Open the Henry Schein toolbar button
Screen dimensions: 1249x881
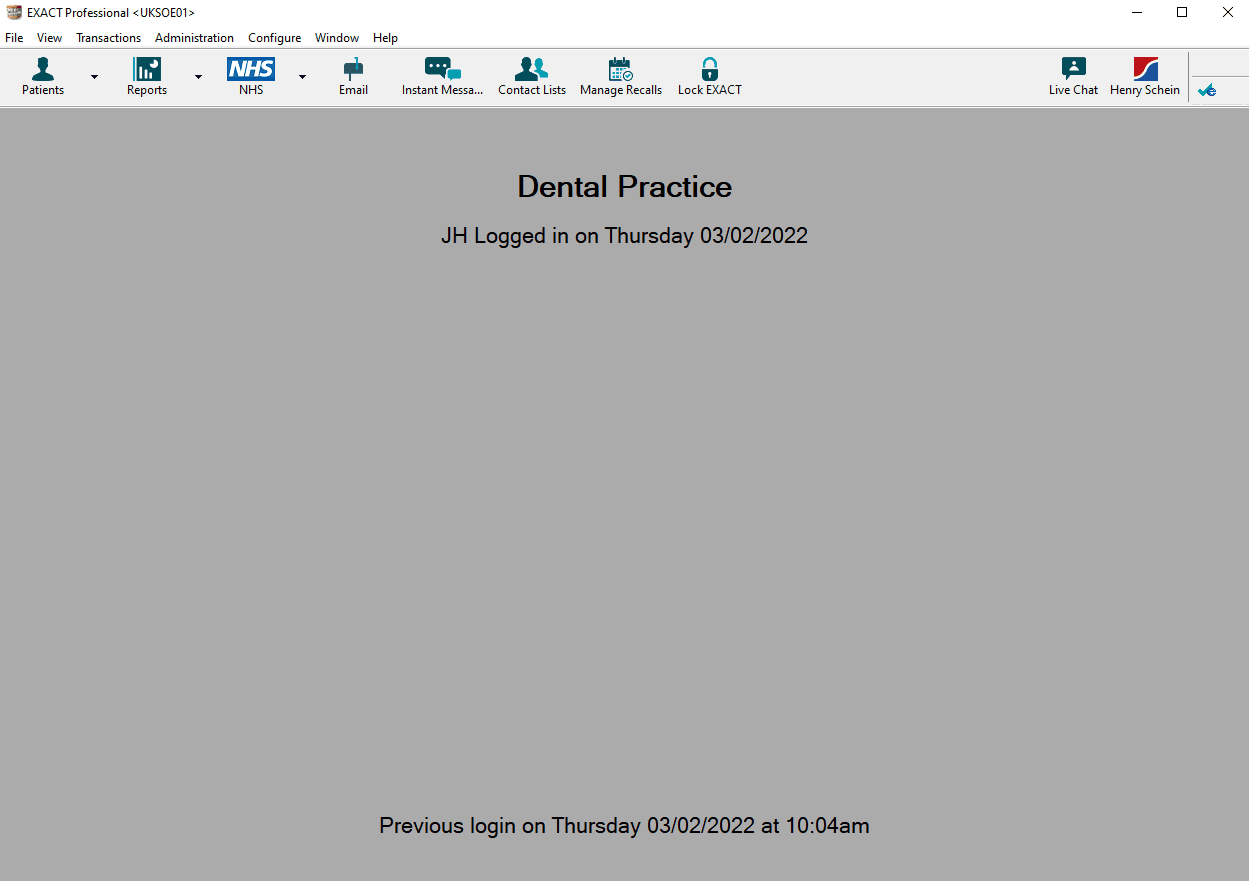click(x=1145, y=77)
